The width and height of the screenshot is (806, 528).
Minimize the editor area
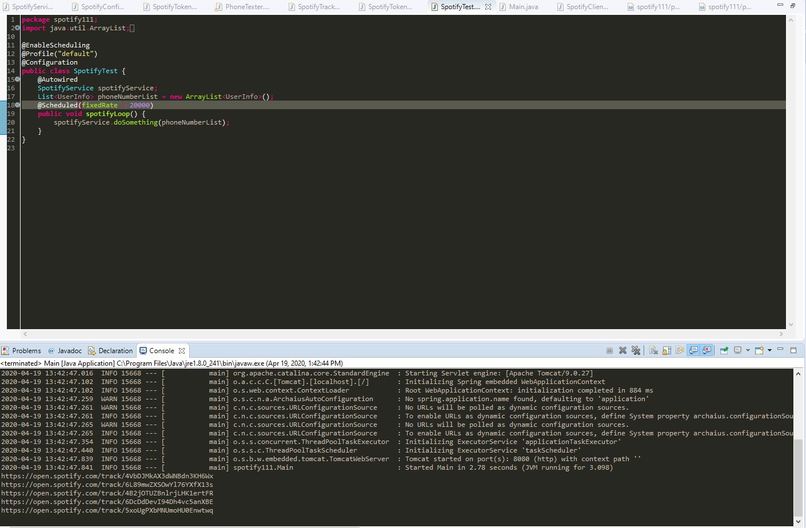pyautogui.click(x=780, y=5)
